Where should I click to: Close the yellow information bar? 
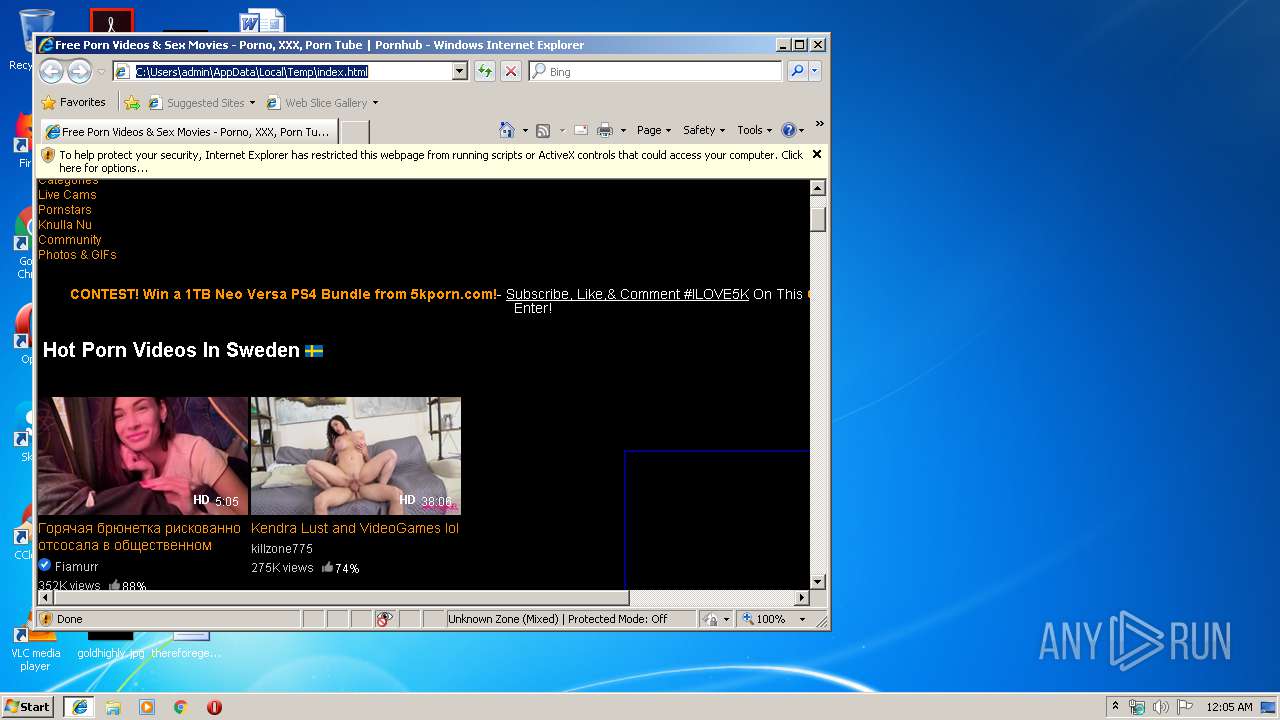click(817, 154)
